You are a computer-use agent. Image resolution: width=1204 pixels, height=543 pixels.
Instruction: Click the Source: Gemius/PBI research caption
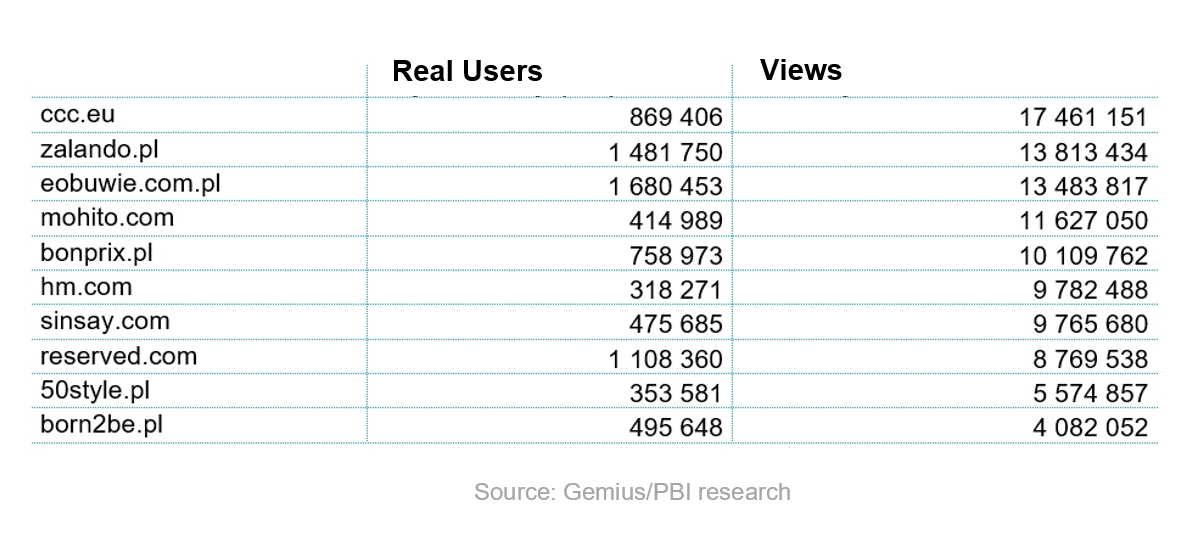[632, 493]
